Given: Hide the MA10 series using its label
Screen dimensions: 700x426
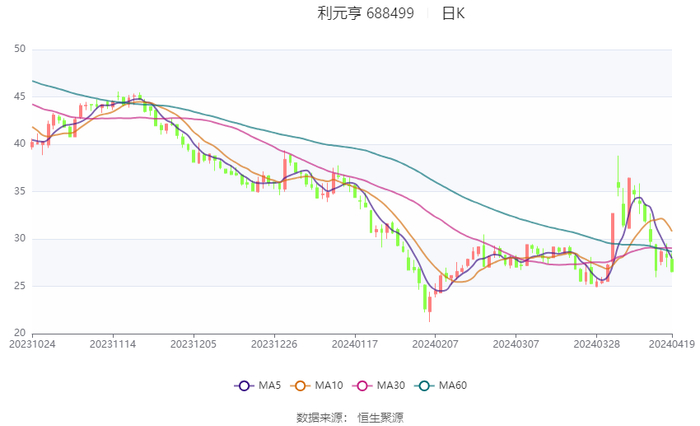Looking at the screenshot, I should coord(329,386).
